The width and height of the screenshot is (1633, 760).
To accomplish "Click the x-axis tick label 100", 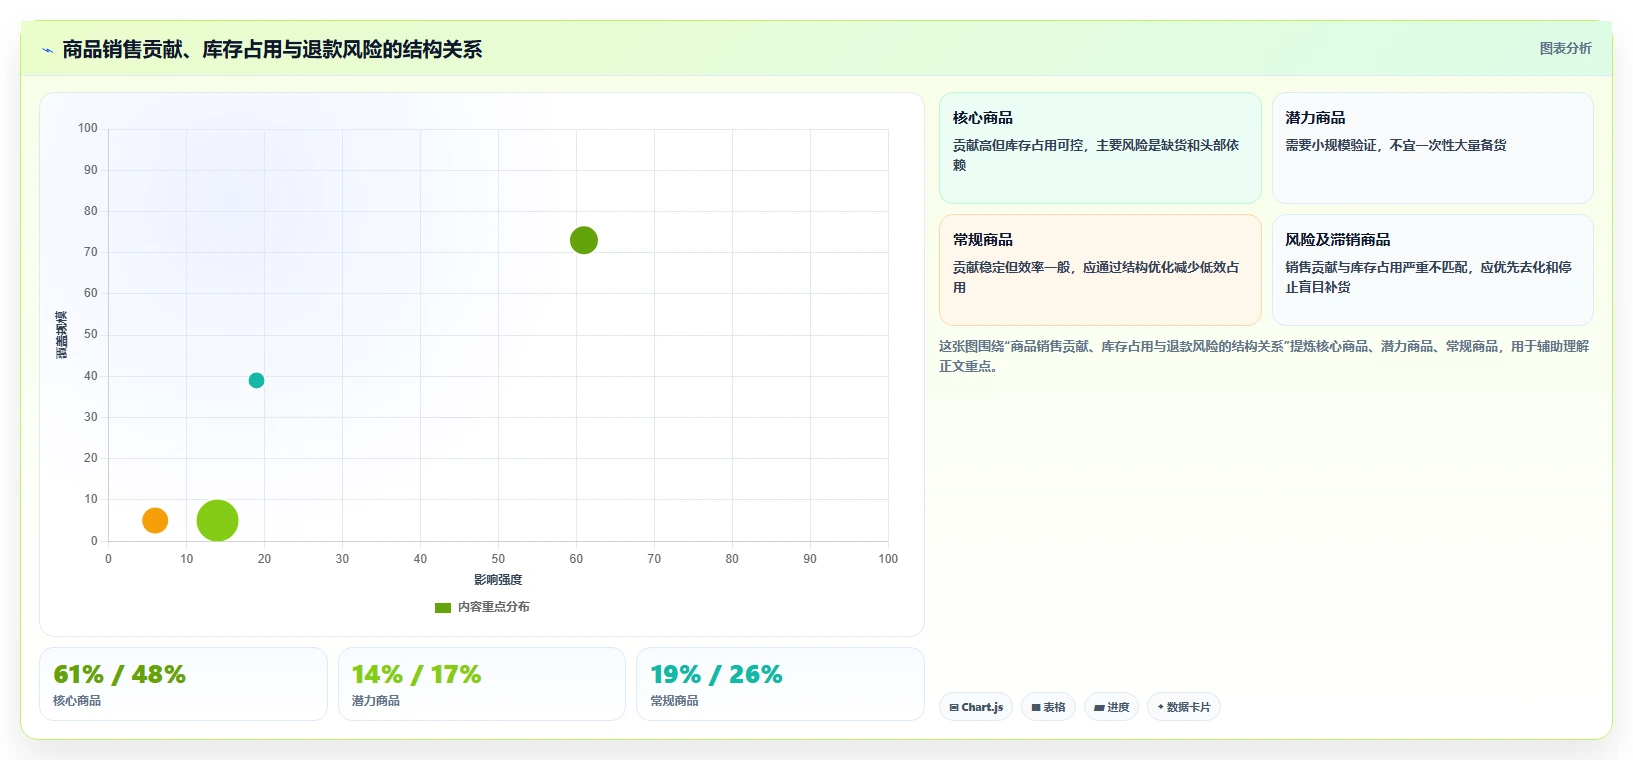I will [888, 559].
